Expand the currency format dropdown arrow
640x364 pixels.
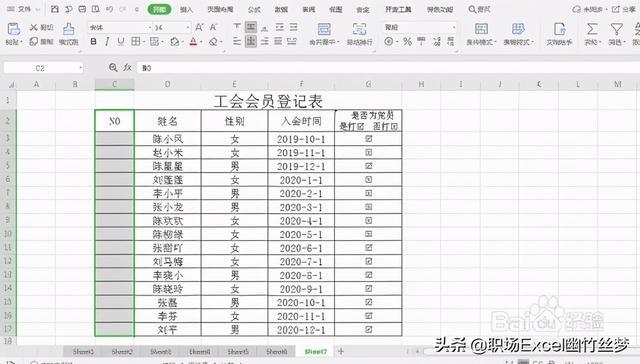coord(397,42)
